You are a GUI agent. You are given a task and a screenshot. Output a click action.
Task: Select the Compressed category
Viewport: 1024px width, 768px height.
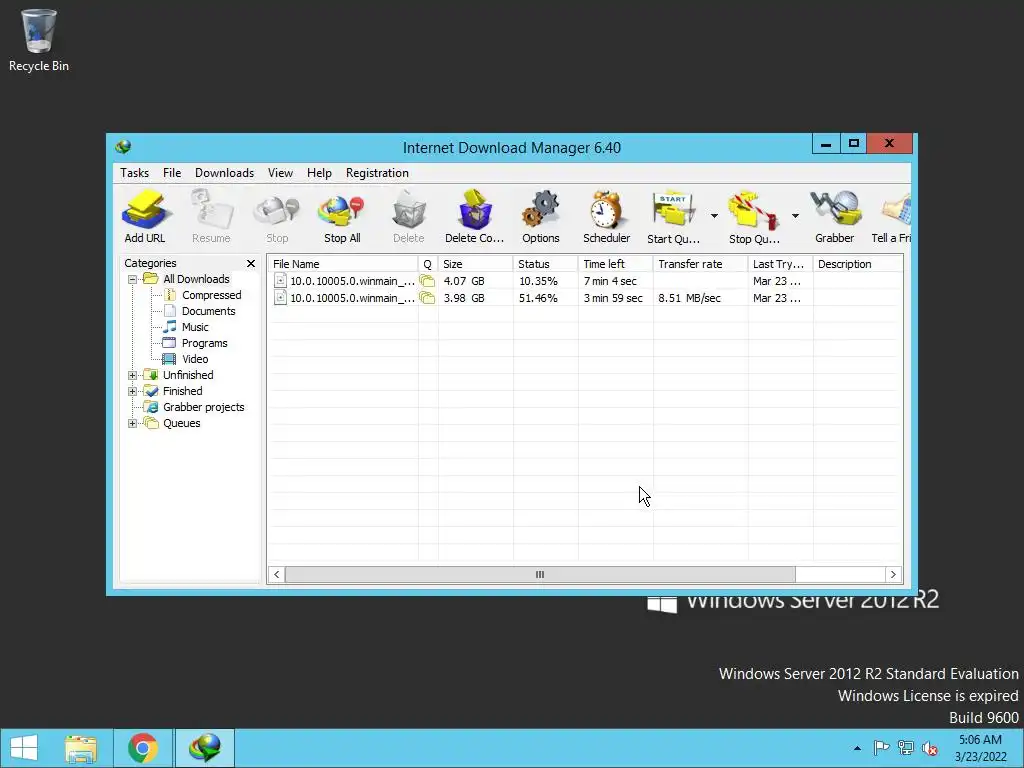point(212,295)
